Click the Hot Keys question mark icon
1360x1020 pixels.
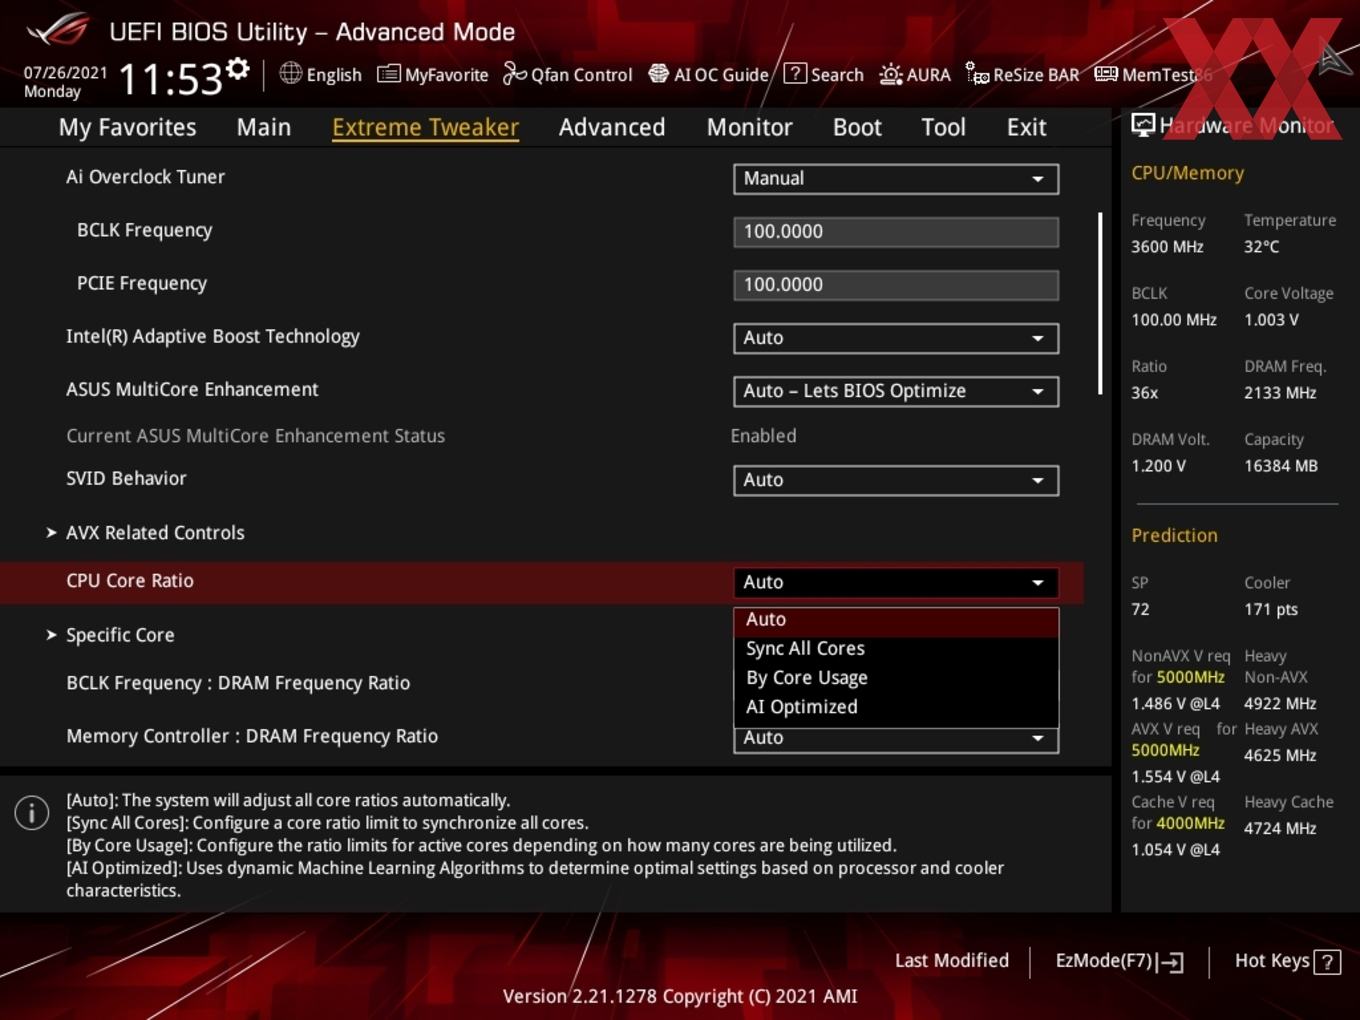pyautogui.click(x=1327, y=962)
